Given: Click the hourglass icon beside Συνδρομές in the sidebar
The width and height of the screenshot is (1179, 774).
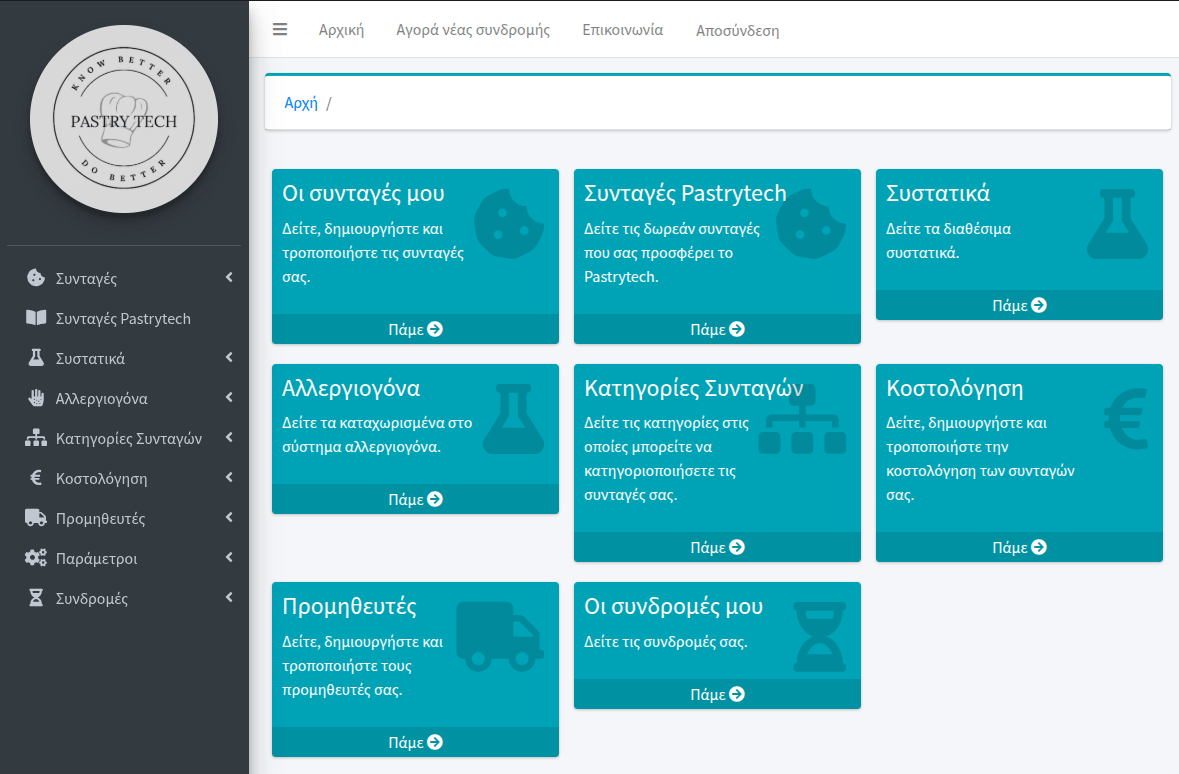Looking at the screenshot, I should 35,597.
